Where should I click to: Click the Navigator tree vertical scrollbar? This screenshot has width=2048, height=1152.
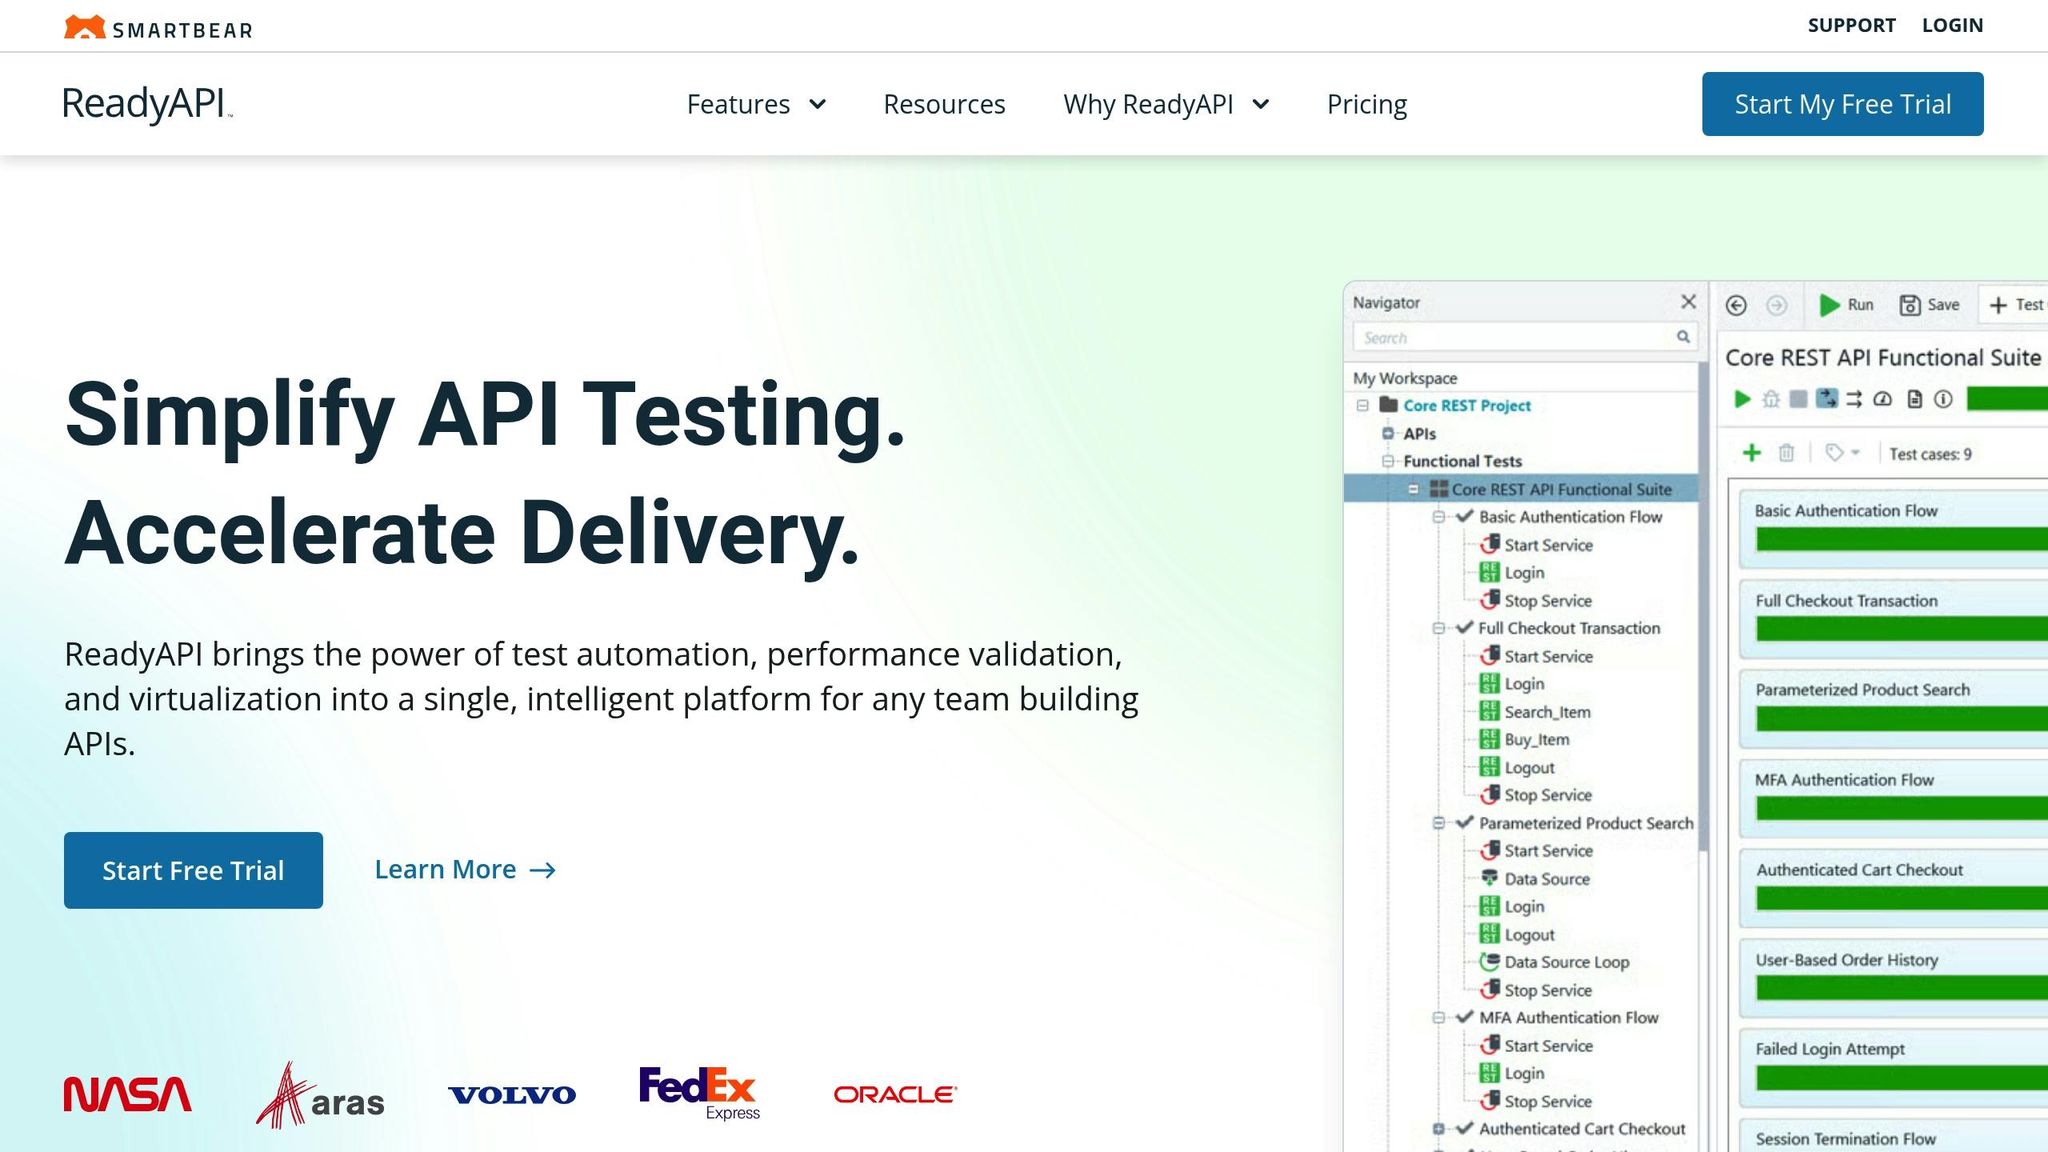click(x=1703, y=607)
